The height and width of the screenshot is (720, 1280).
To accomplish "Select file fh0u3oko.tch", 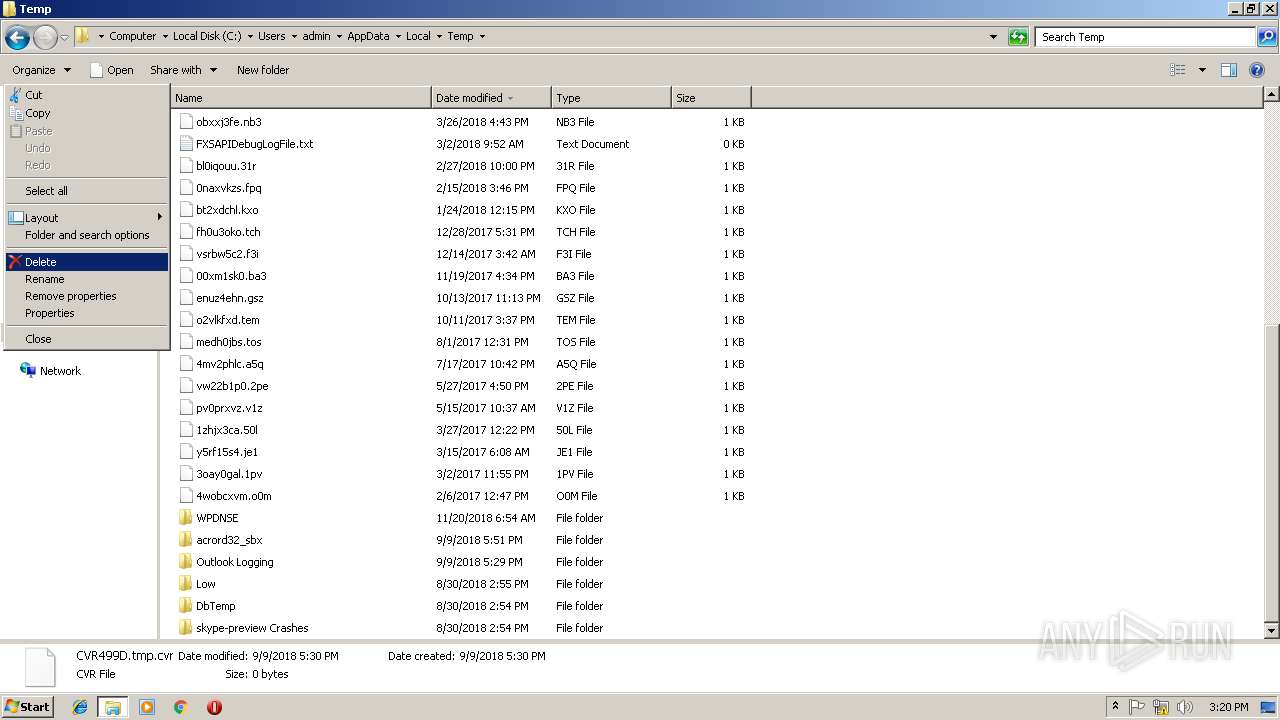I will (x=228, y=232).
